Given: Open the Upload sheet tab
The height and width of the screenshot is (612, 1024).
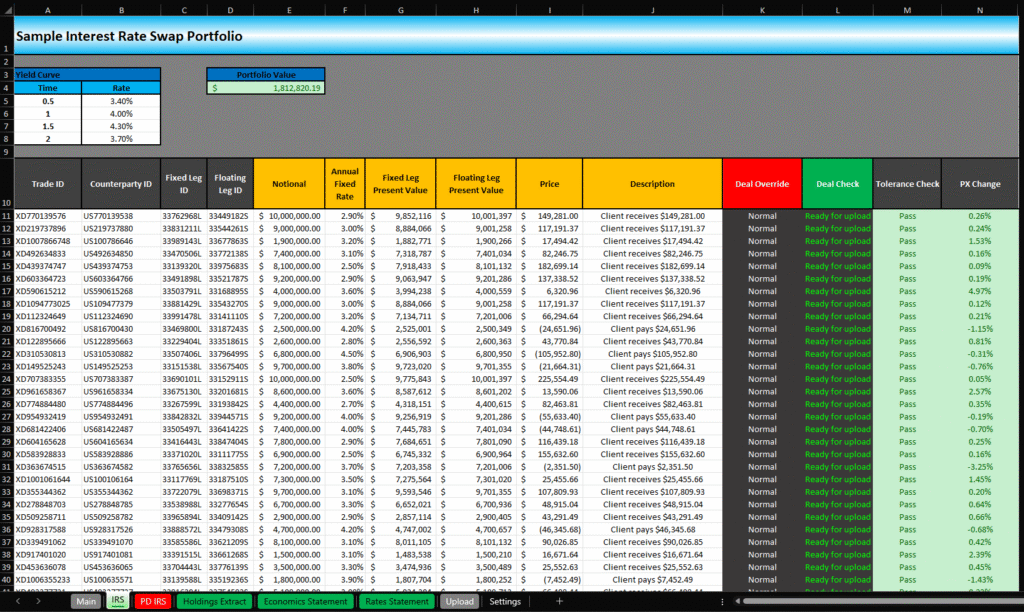Looking at the screenshot, I should click(459, 602).
